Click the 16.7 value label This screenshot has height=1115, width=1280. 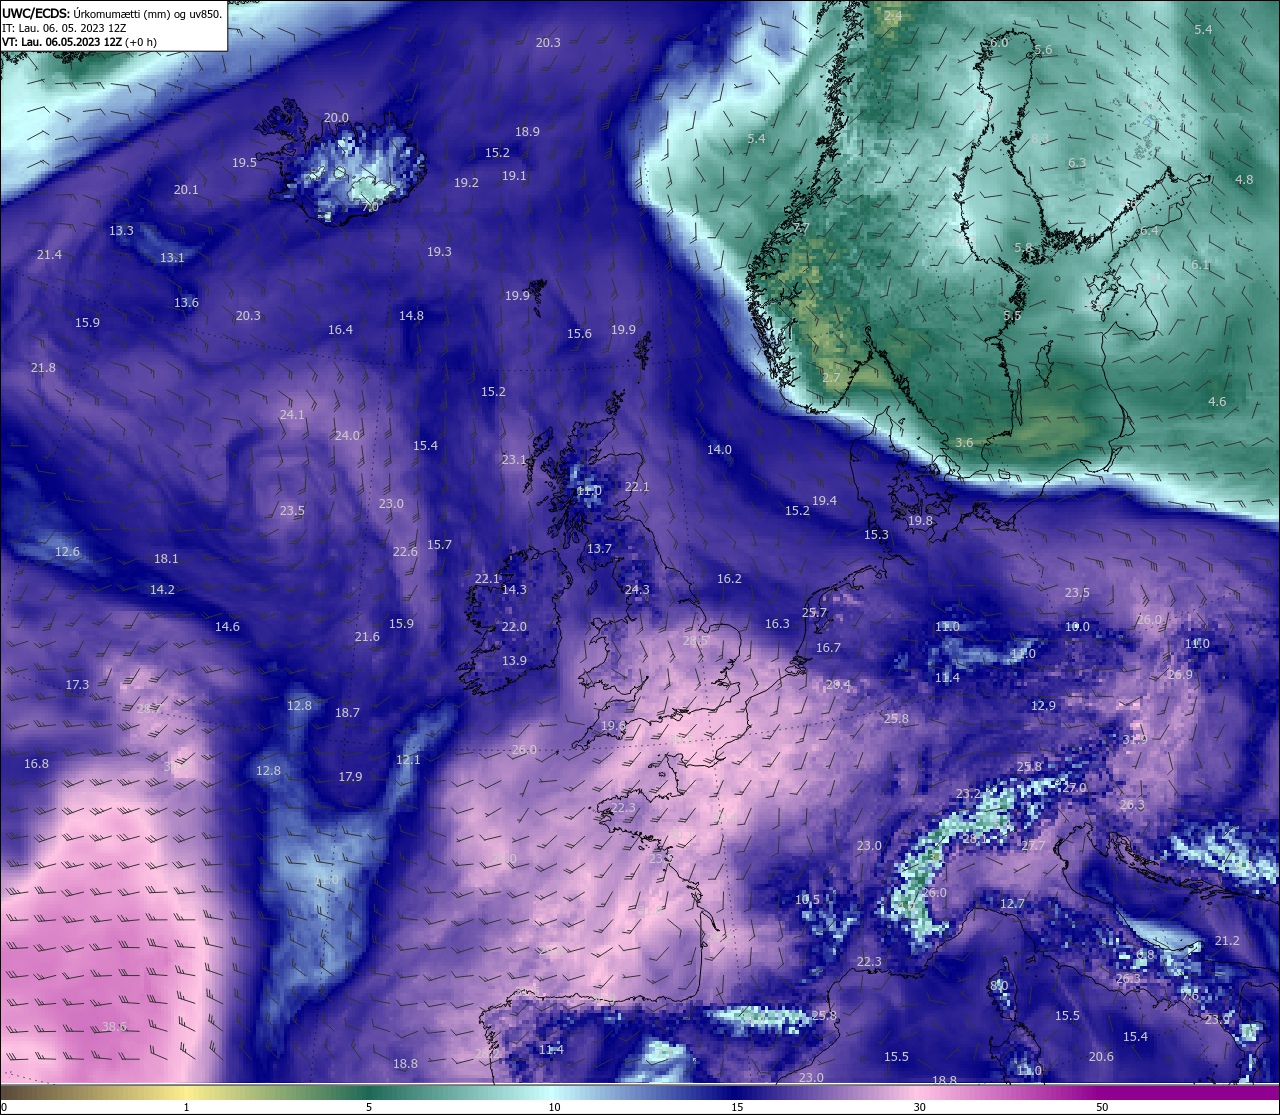(828, 647)
